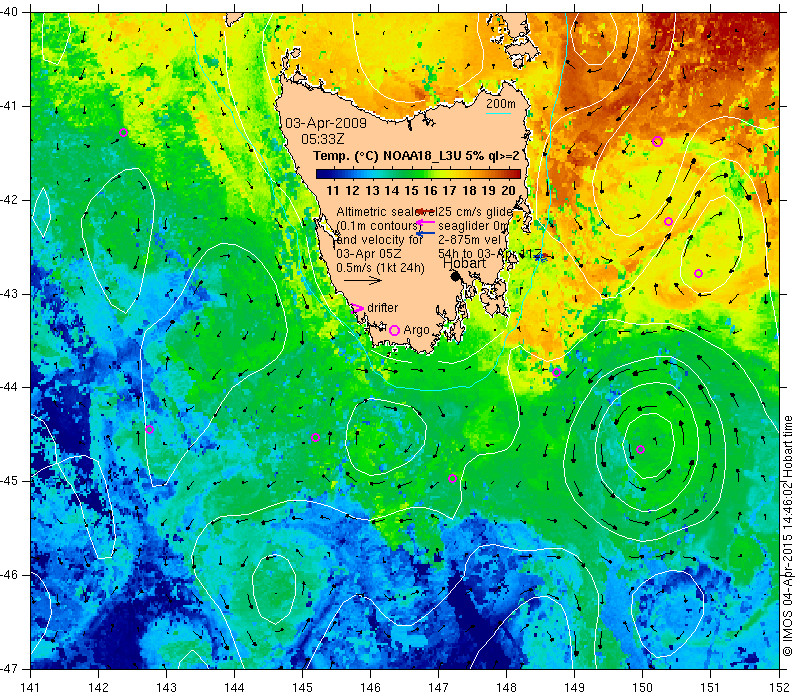Image resolution: width=800 pixels, height=700 pixels.
Task: Select Argo float marker near 148.7E 43.8S
Action: tap(557, 372)
